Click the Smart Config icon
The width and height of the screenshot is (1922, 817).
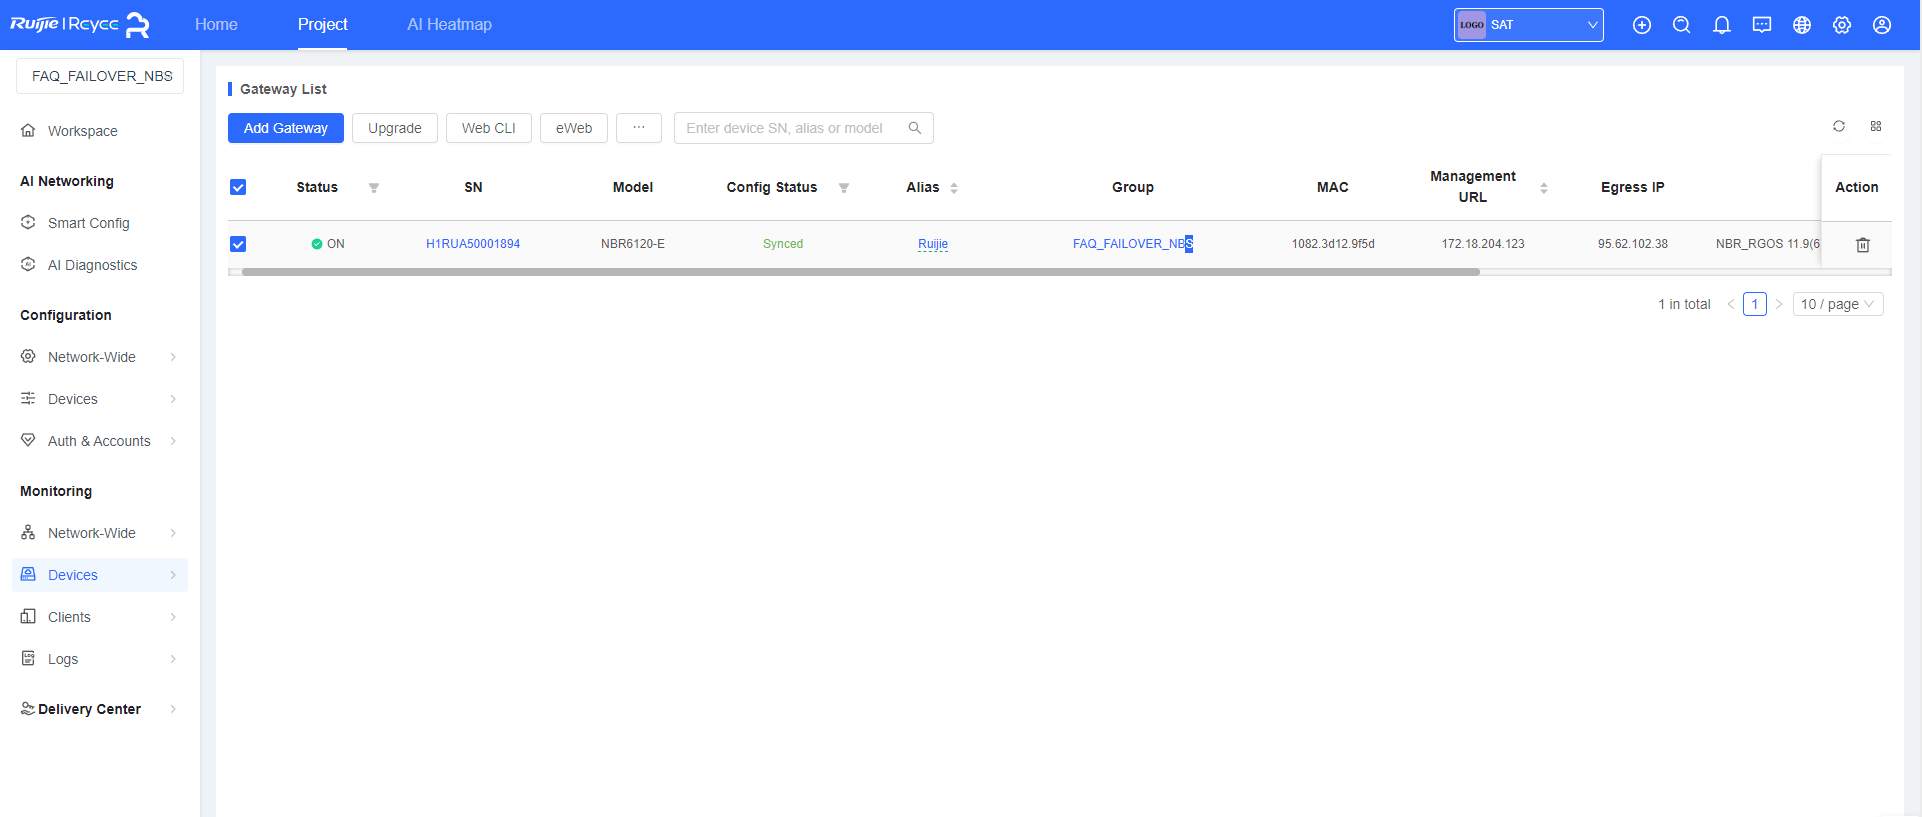pos(28,223)
